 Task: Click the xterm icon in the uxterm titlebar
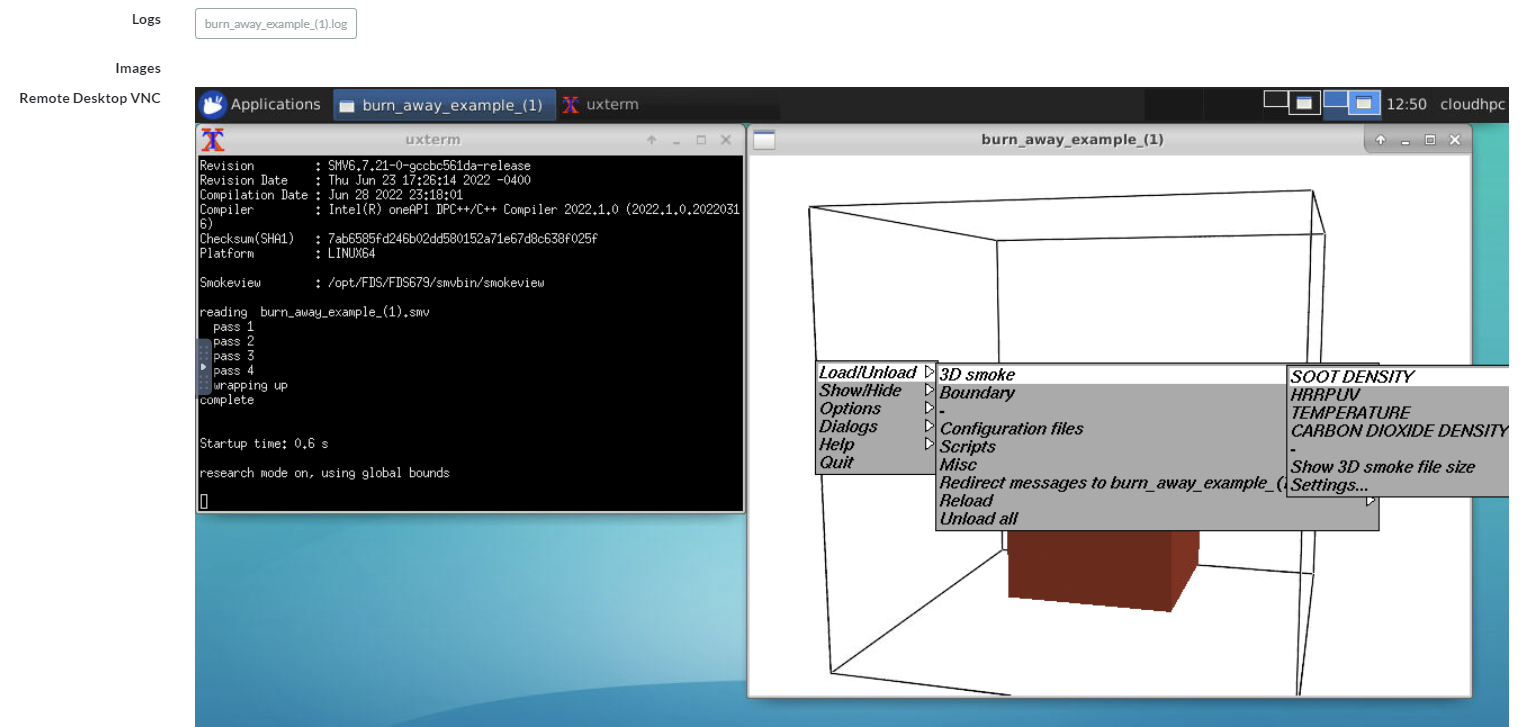click(x=212, y=140)
